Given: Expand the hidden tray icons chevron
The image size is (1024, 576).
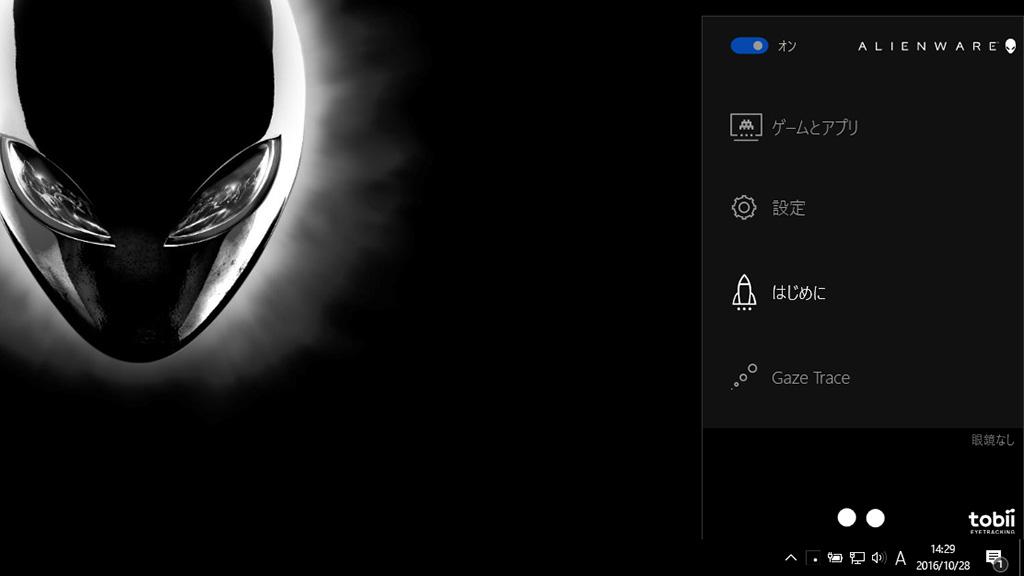Looking at the screenshot, I should 791,558.
